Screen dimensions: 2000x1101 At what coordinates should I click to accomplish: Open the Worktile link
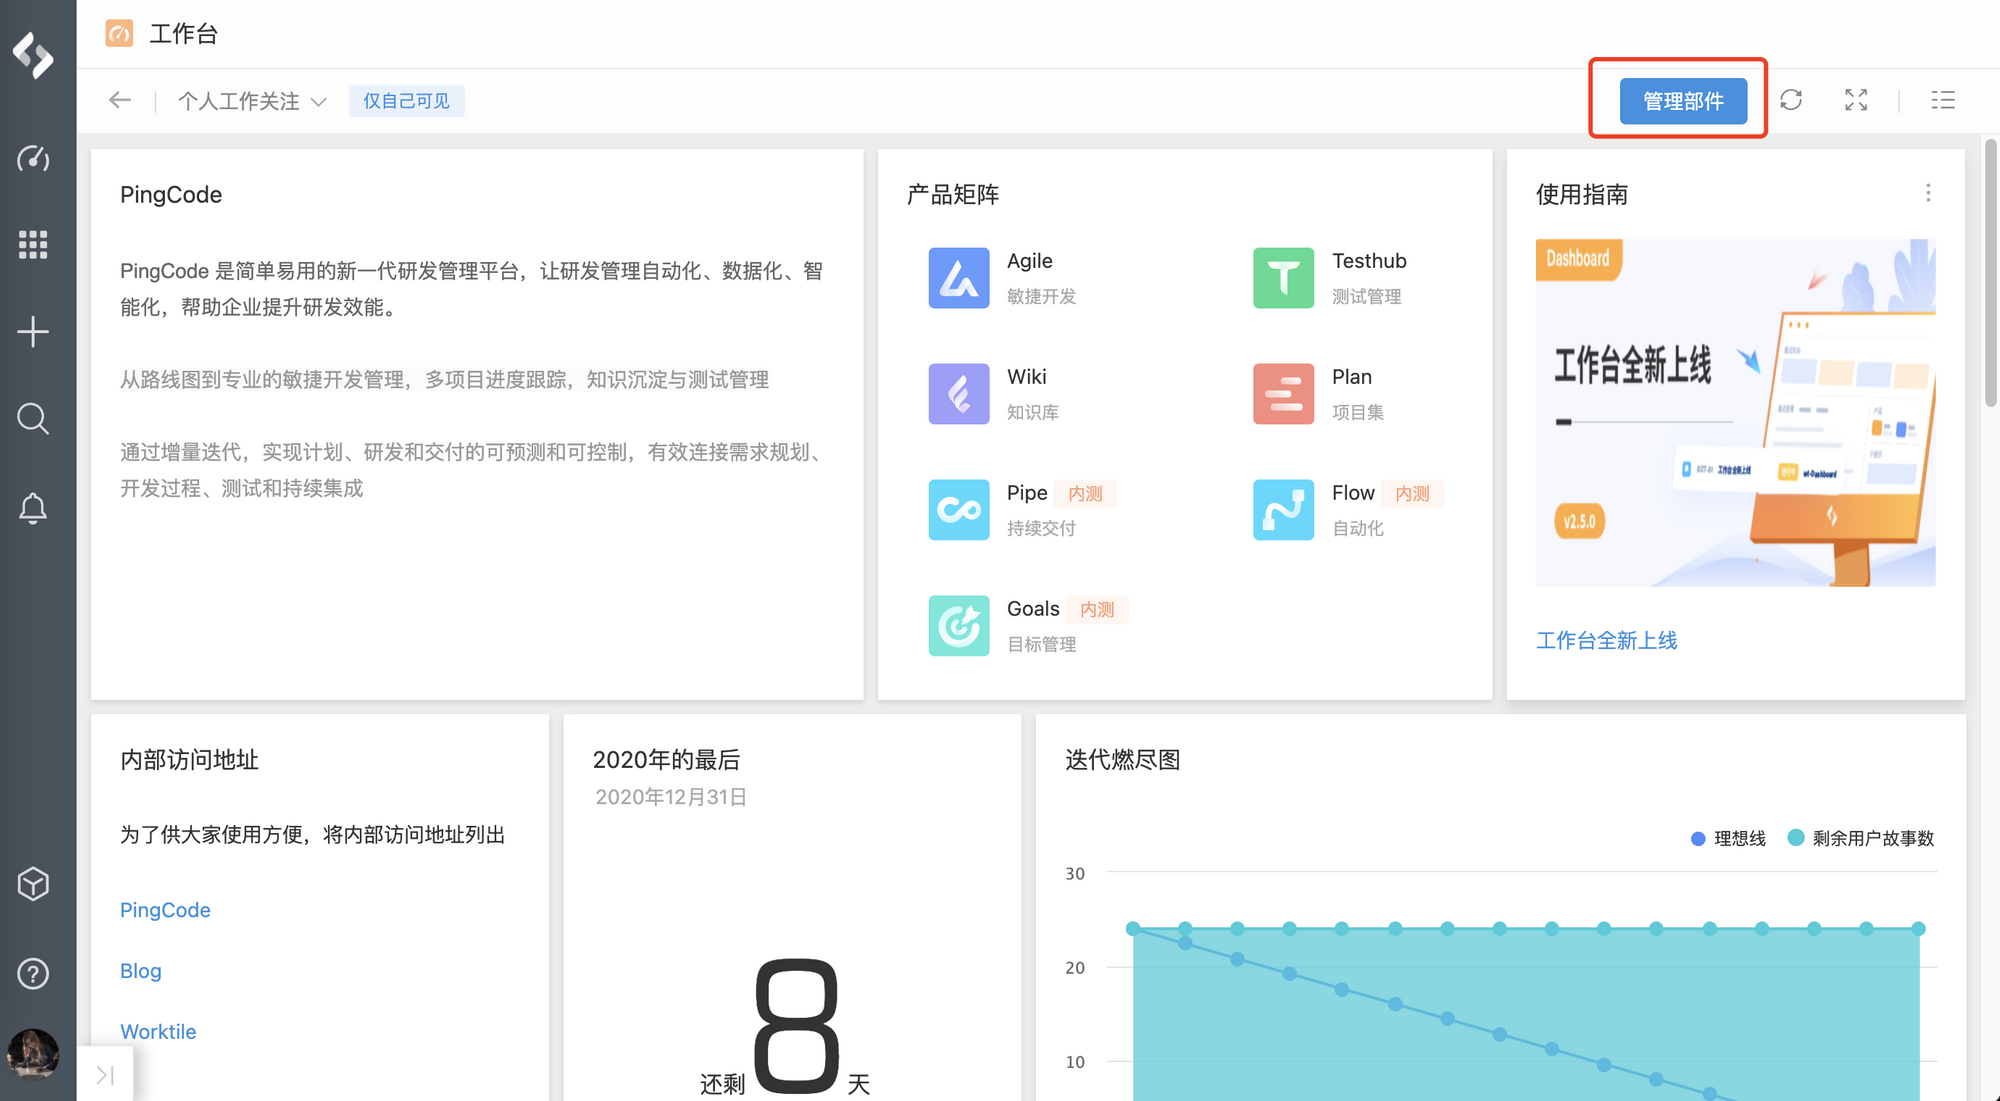[x=158, y=1032]
